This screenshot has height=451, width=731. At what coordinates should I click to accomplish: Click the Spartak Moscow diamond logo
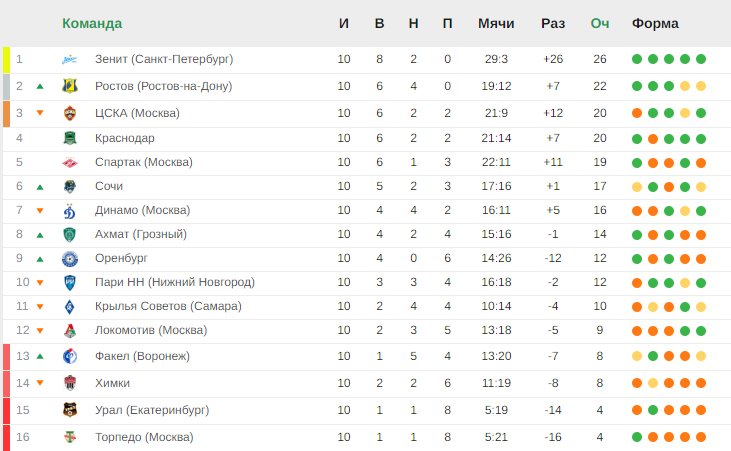click(x=69, y=162)
